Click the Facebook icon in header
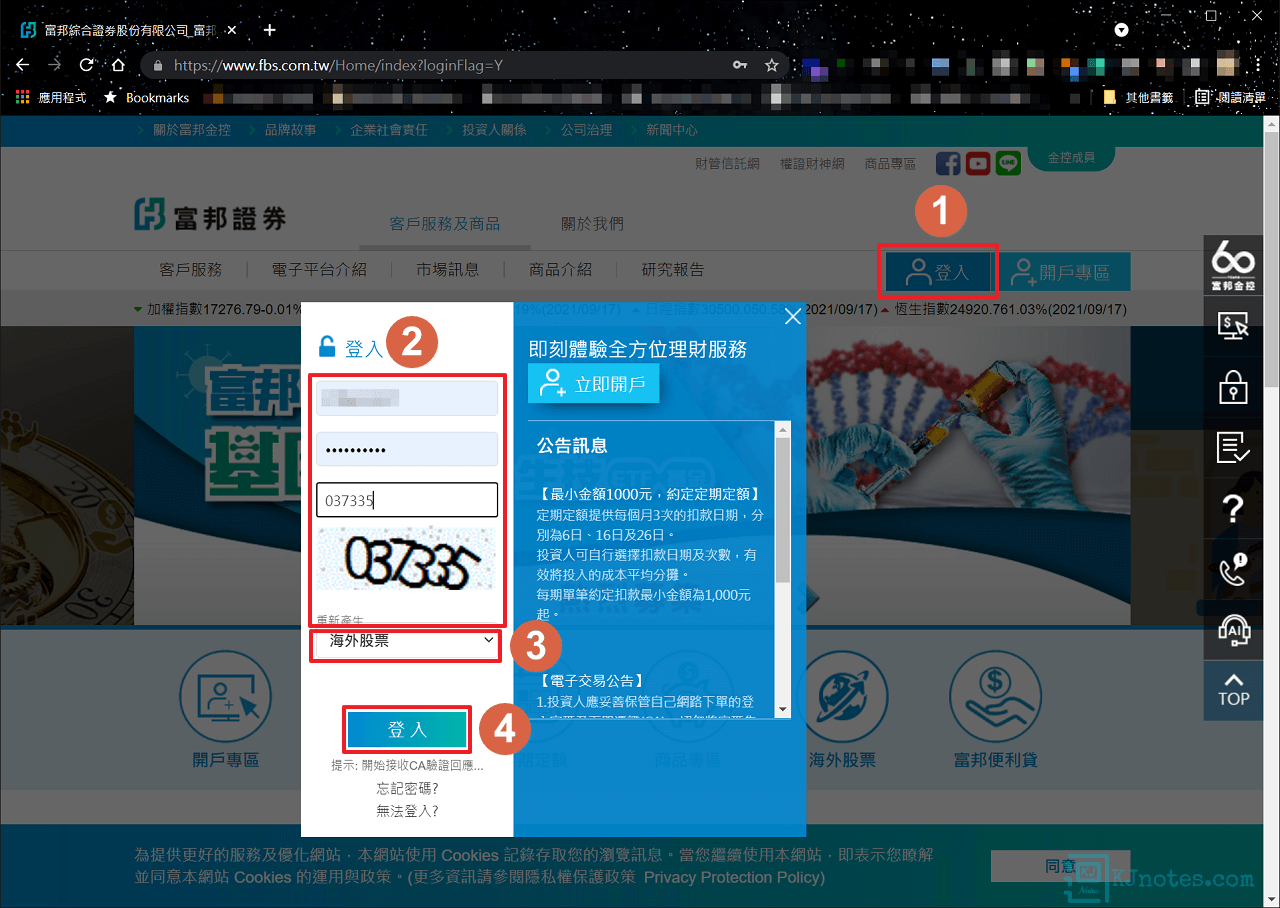The width and height of the screenshot is (1280, 908). pyautogui.click(x=948, y=164)
